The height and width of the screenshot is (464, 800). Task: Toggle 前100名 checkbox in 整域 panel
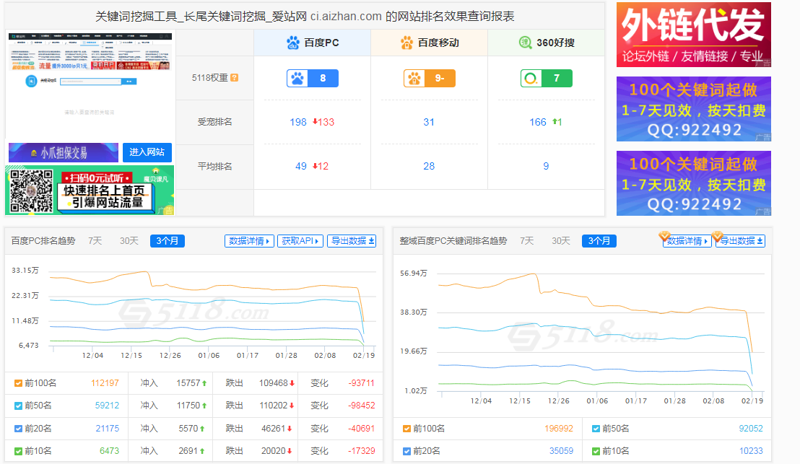[x=407, y=429]
